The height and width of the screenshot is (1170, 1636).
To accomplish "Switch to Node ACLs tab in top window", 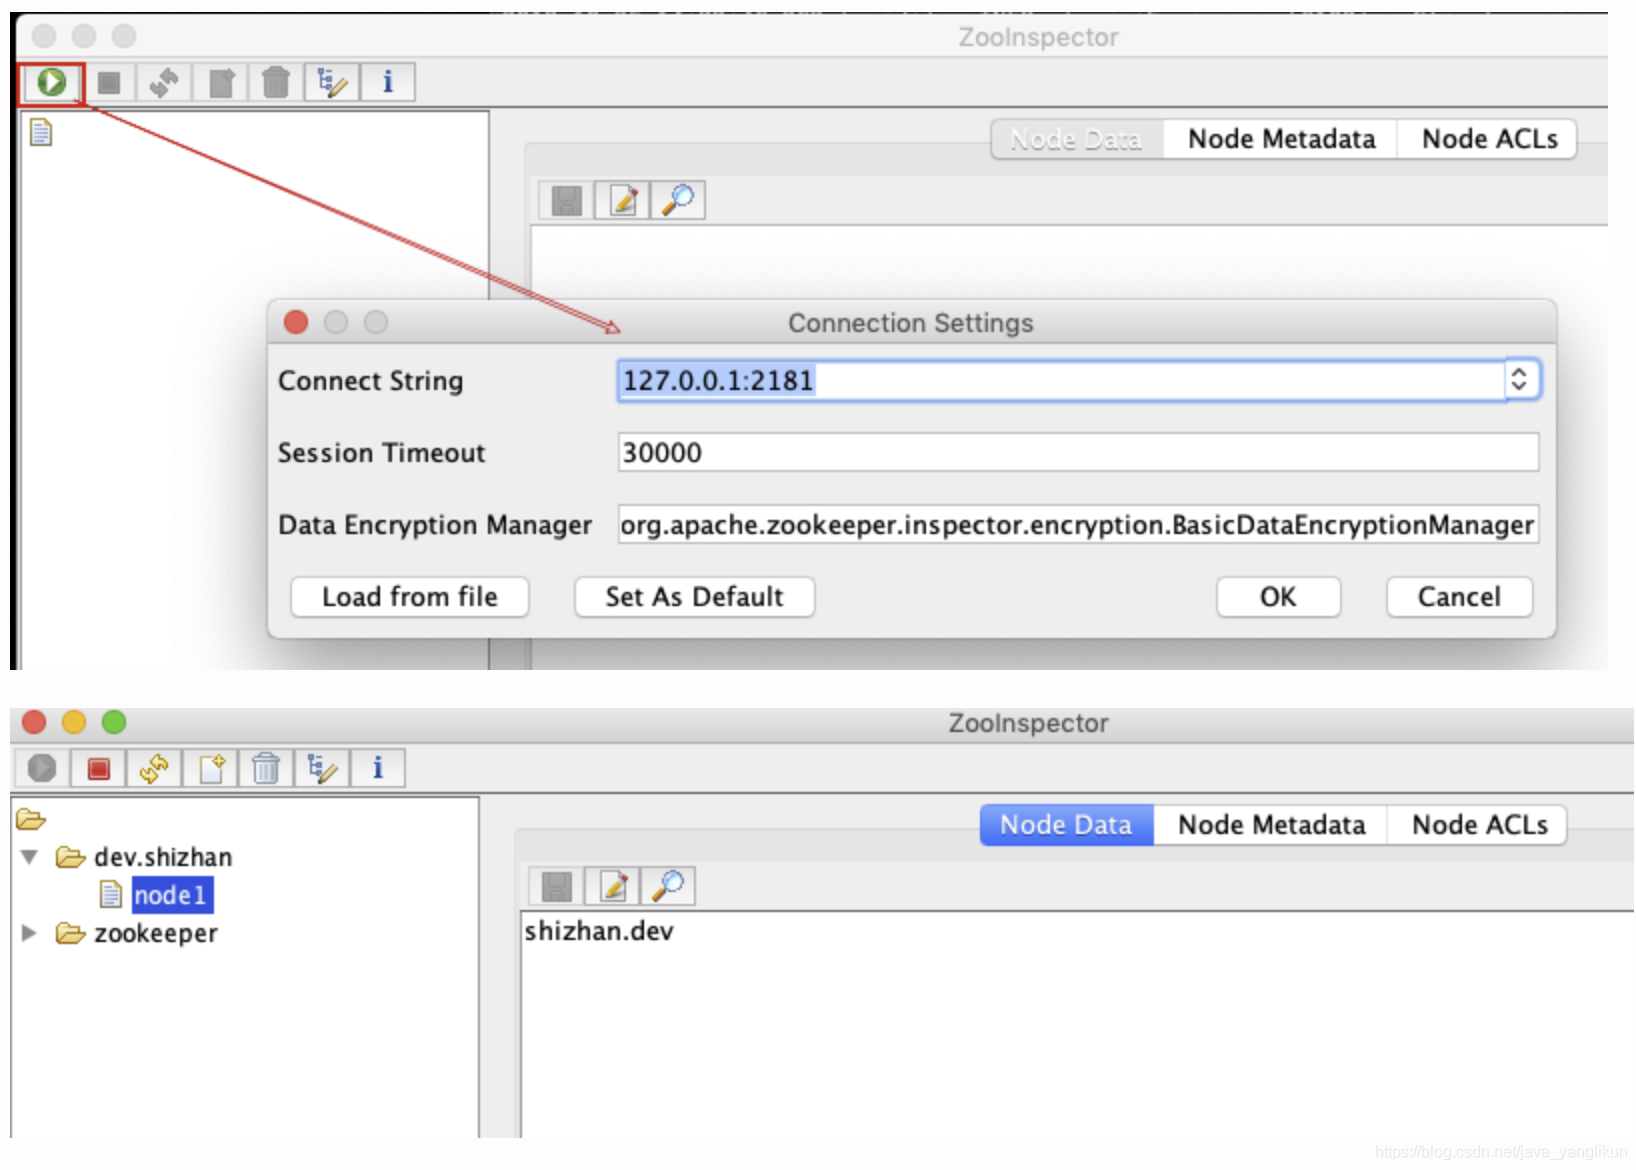I will click(x=1489, y=139).
